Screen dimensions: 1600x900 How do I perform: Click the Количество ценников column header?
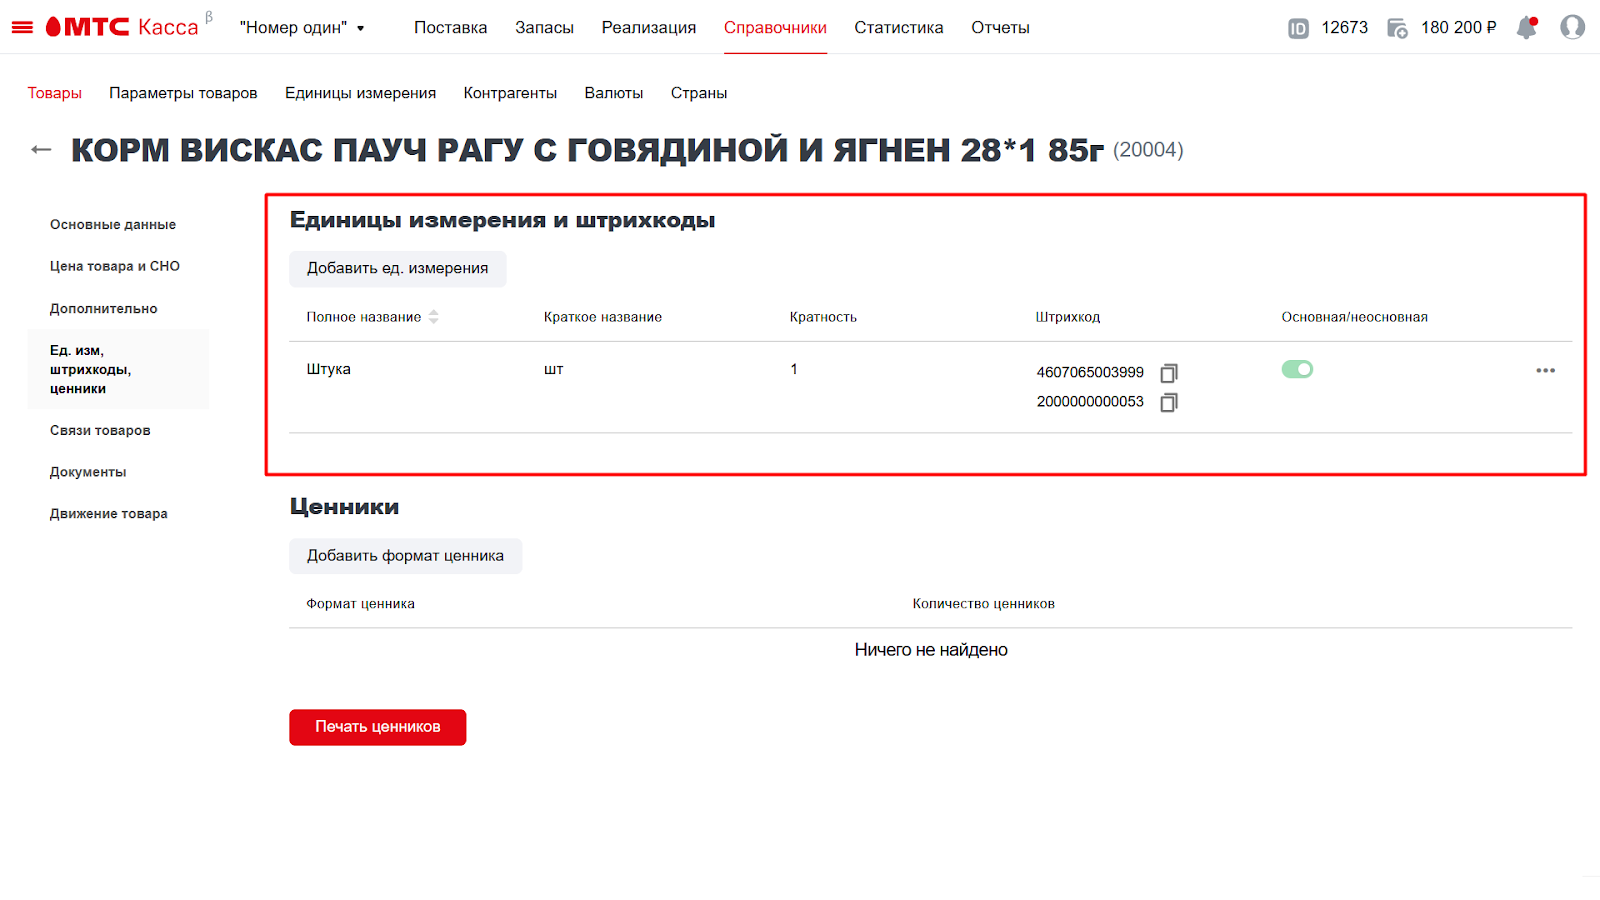[x=984, y=604]
